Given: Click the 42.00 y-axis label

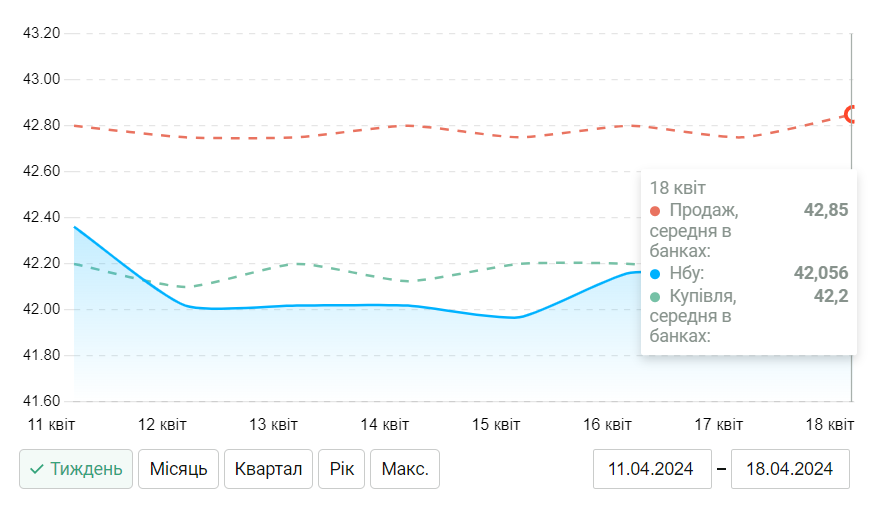Looking at the screenshot, I should tap(42, 309).
